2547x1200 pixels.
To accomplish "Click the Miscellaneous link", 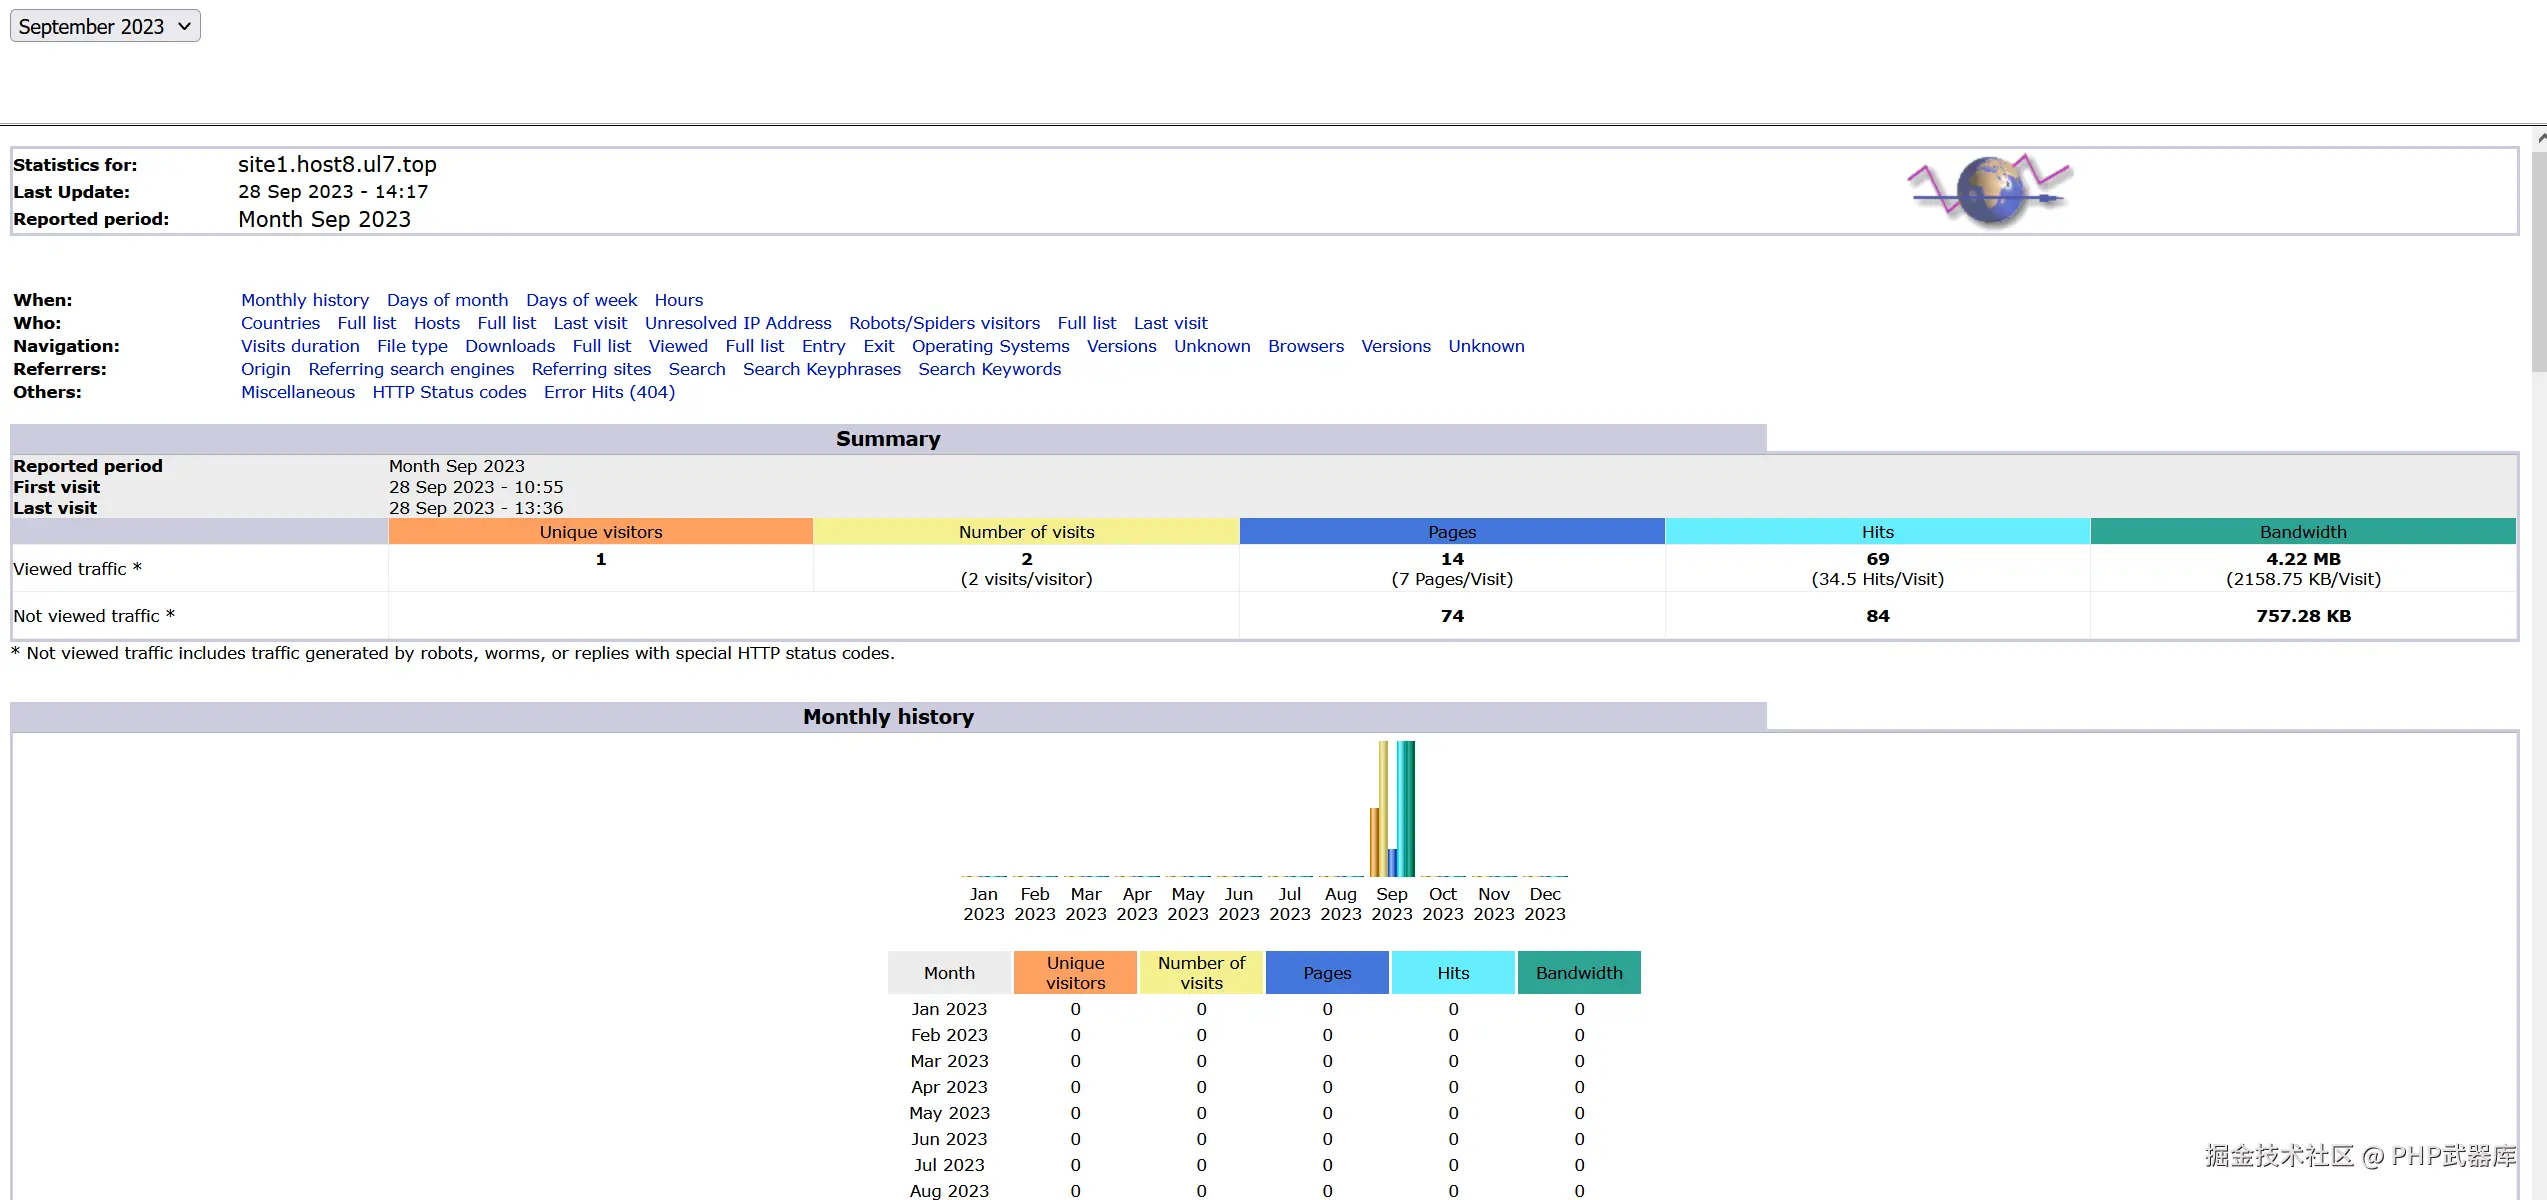I will (298, 392).
